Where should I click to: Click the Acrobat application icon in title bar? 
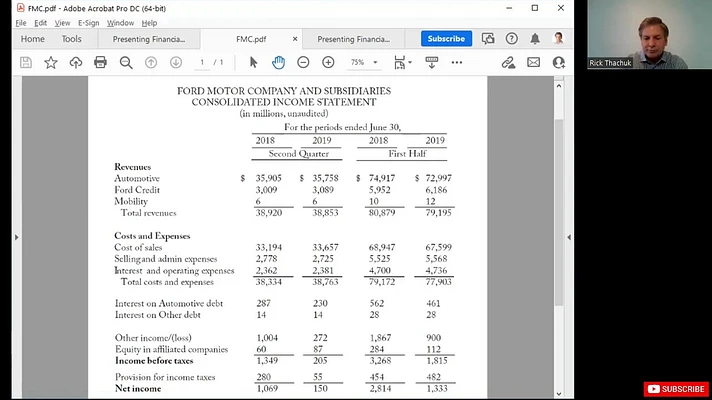click(x=20, y=8)
